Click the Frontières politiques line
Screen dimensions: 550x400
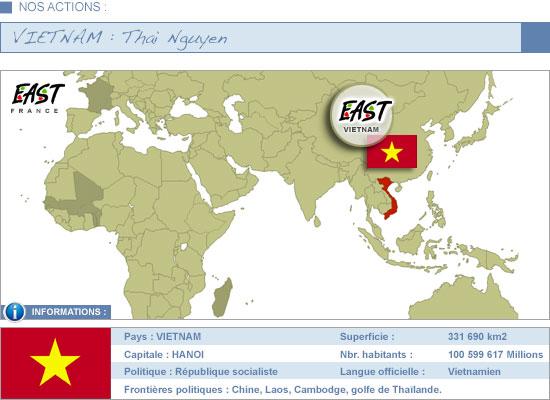tap(283, 389)
